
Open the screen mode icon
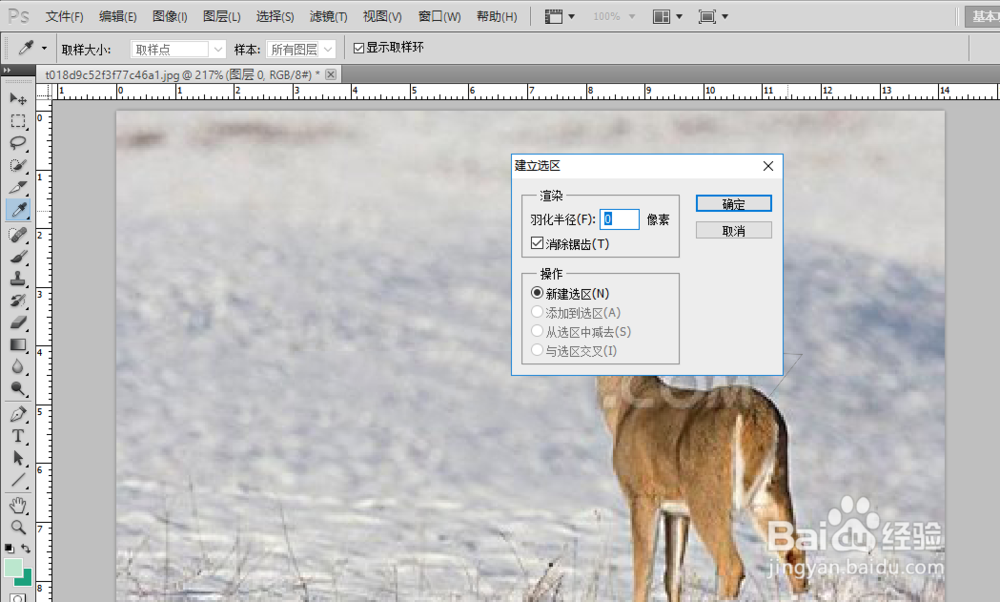click(x=707, y=17)
